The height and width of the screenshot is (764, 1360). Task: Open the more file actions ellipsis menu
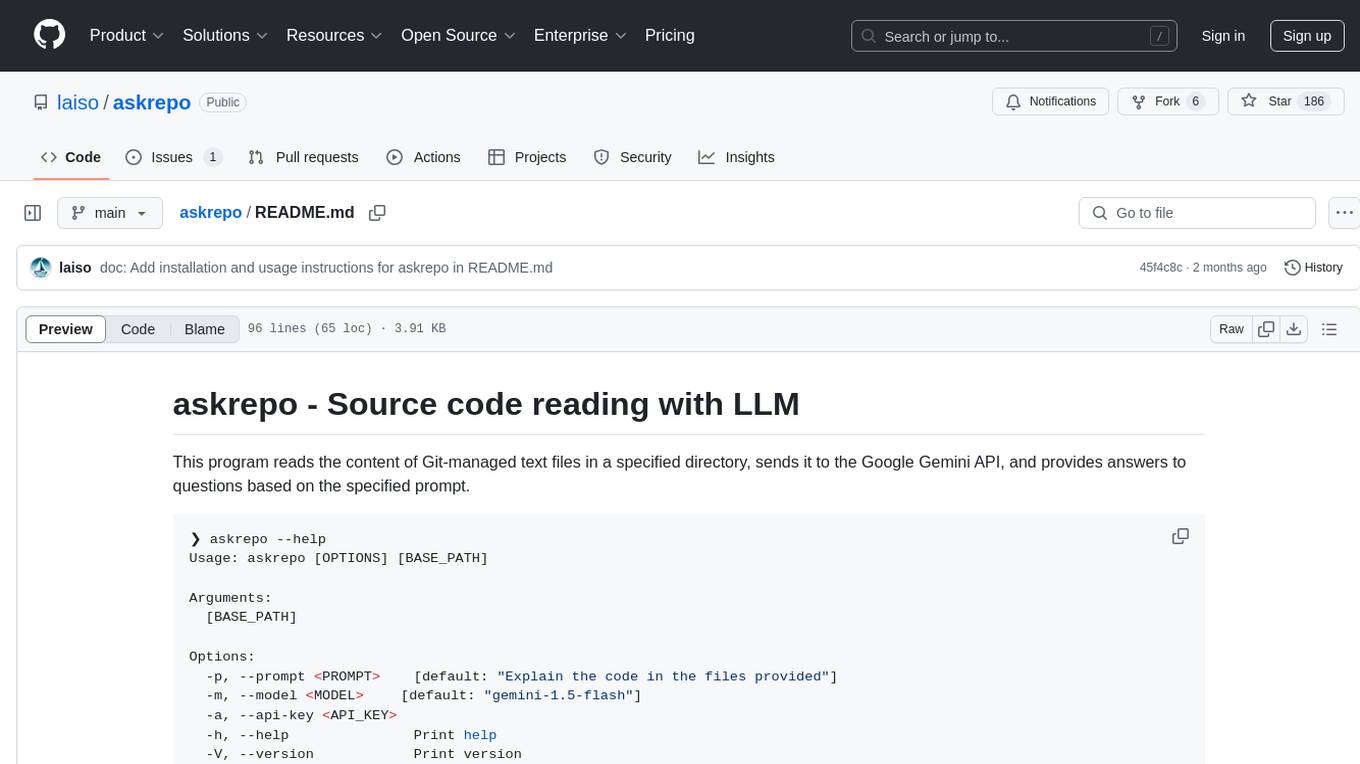tap(1344, 213)
